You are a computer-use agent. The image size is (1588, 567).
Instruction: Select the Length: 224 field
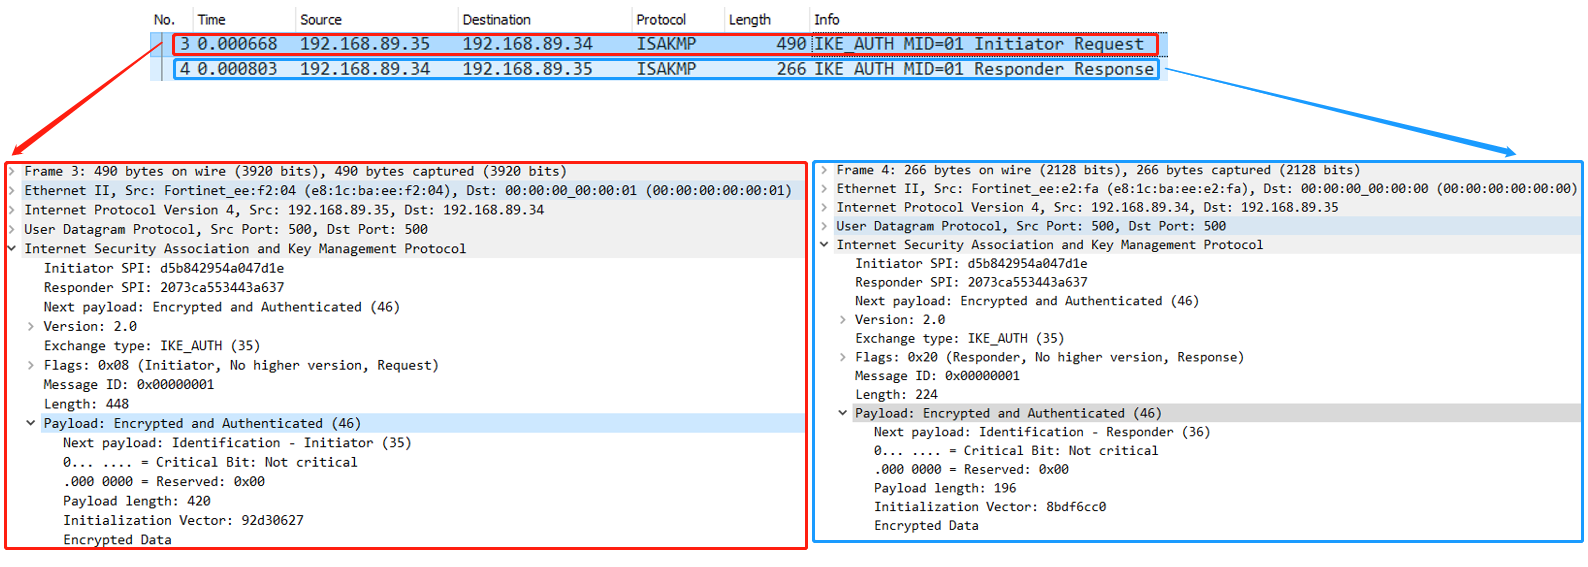pyautogui.click(x=896, y=395)
